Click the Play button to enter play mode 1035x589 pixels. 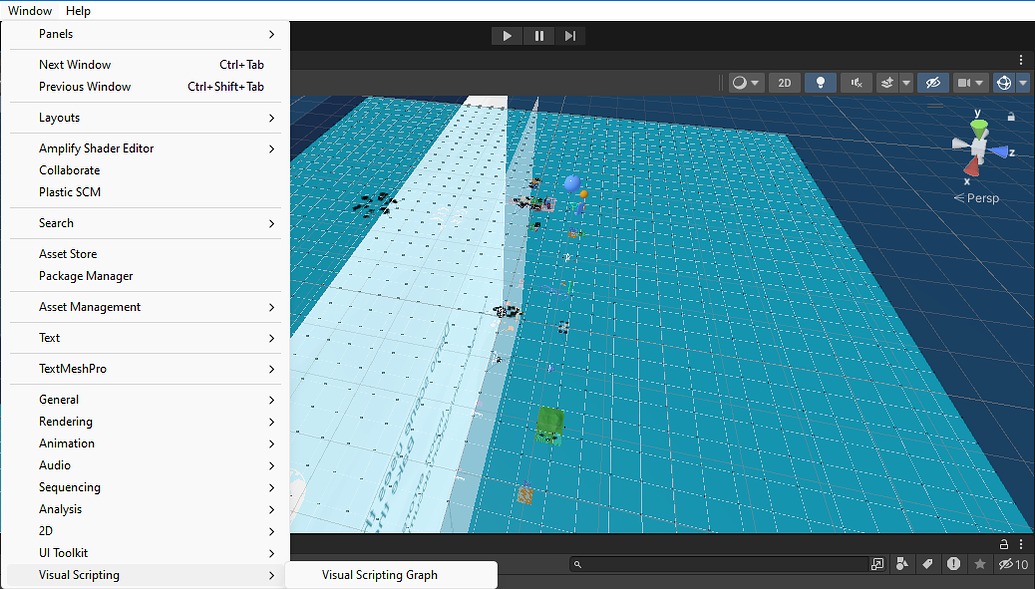[506, 35]
